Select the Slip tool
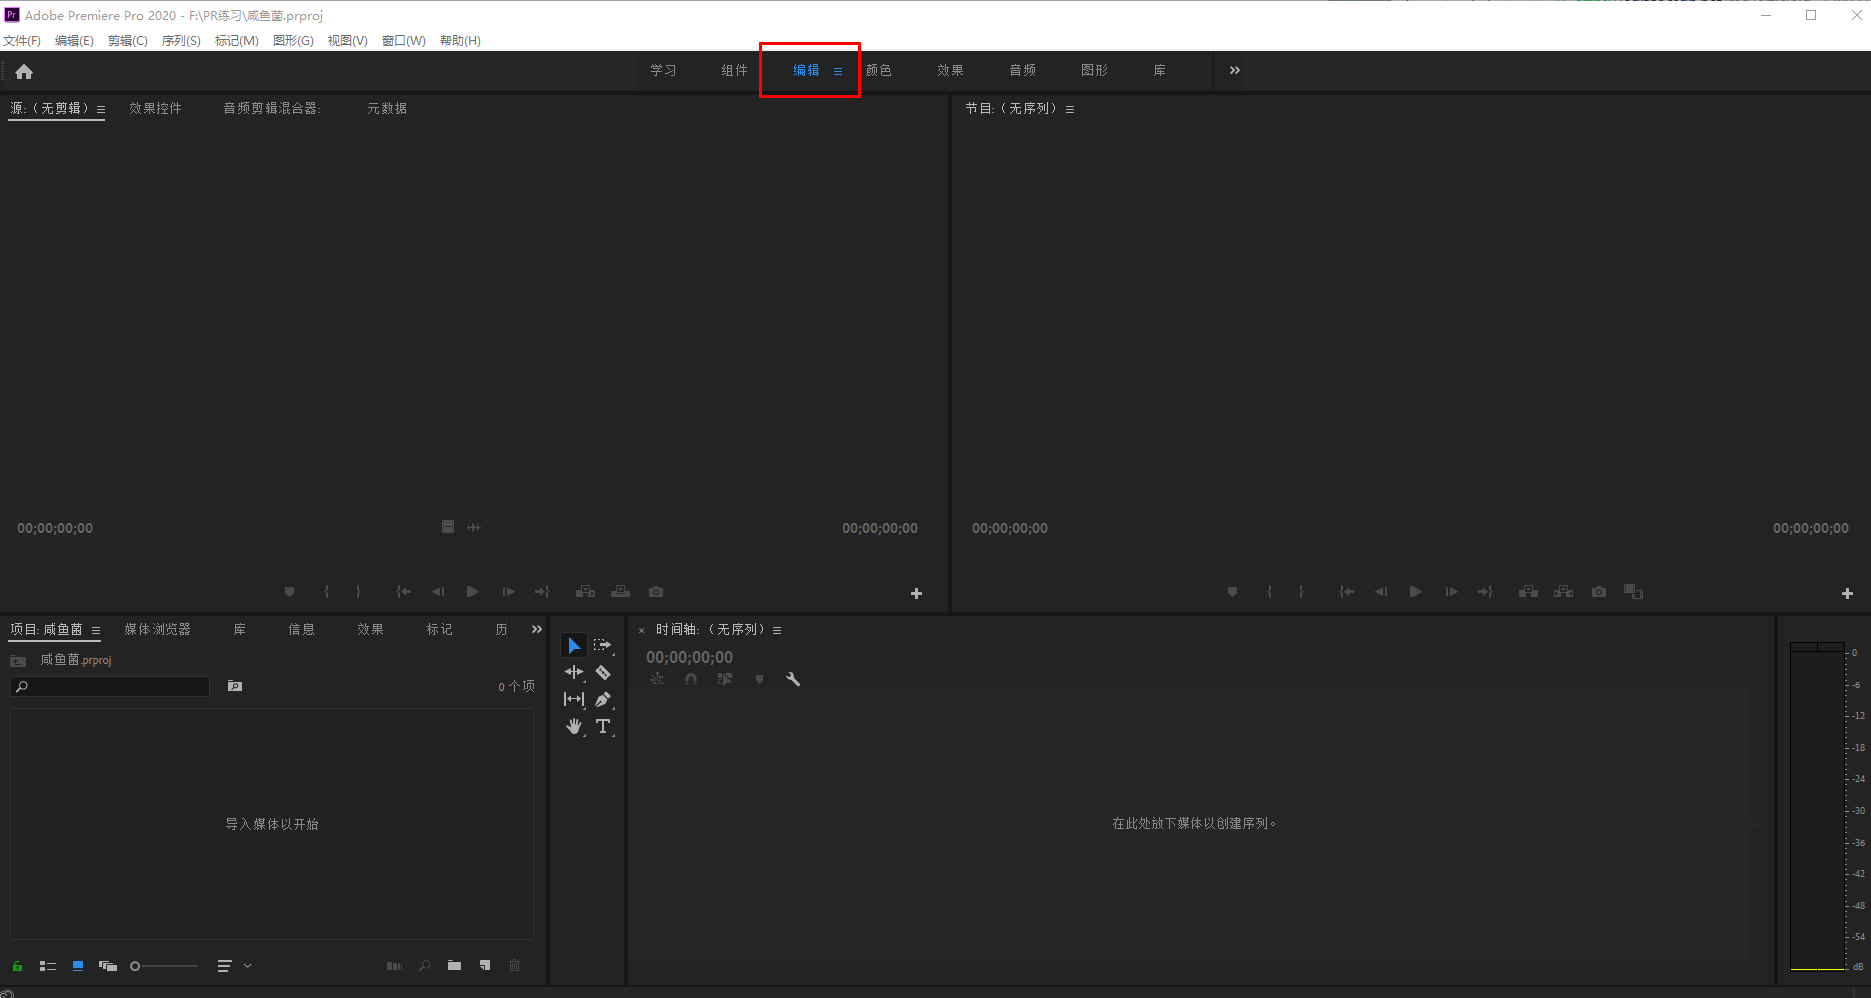Image resolution: width=1871 pixels, height=998 pixels. [574, 700]
